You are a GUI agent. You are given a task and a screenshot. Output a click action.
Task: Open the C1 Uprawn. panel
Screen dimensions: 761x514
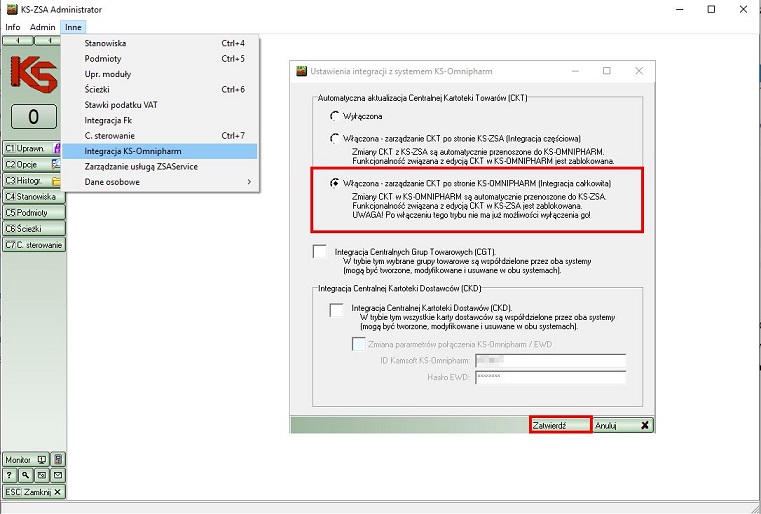(32, 149)
